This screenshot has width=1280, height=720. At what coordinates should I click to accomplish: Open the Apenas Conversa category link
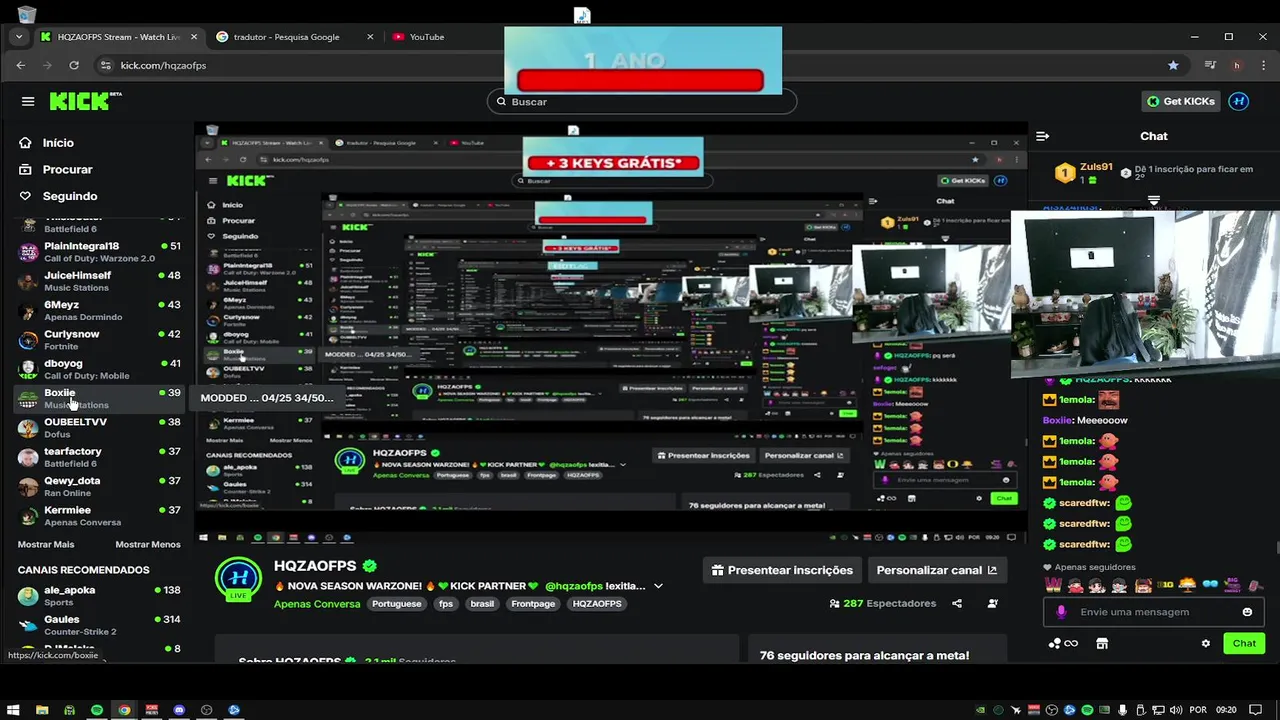click(x=317, y=604)
